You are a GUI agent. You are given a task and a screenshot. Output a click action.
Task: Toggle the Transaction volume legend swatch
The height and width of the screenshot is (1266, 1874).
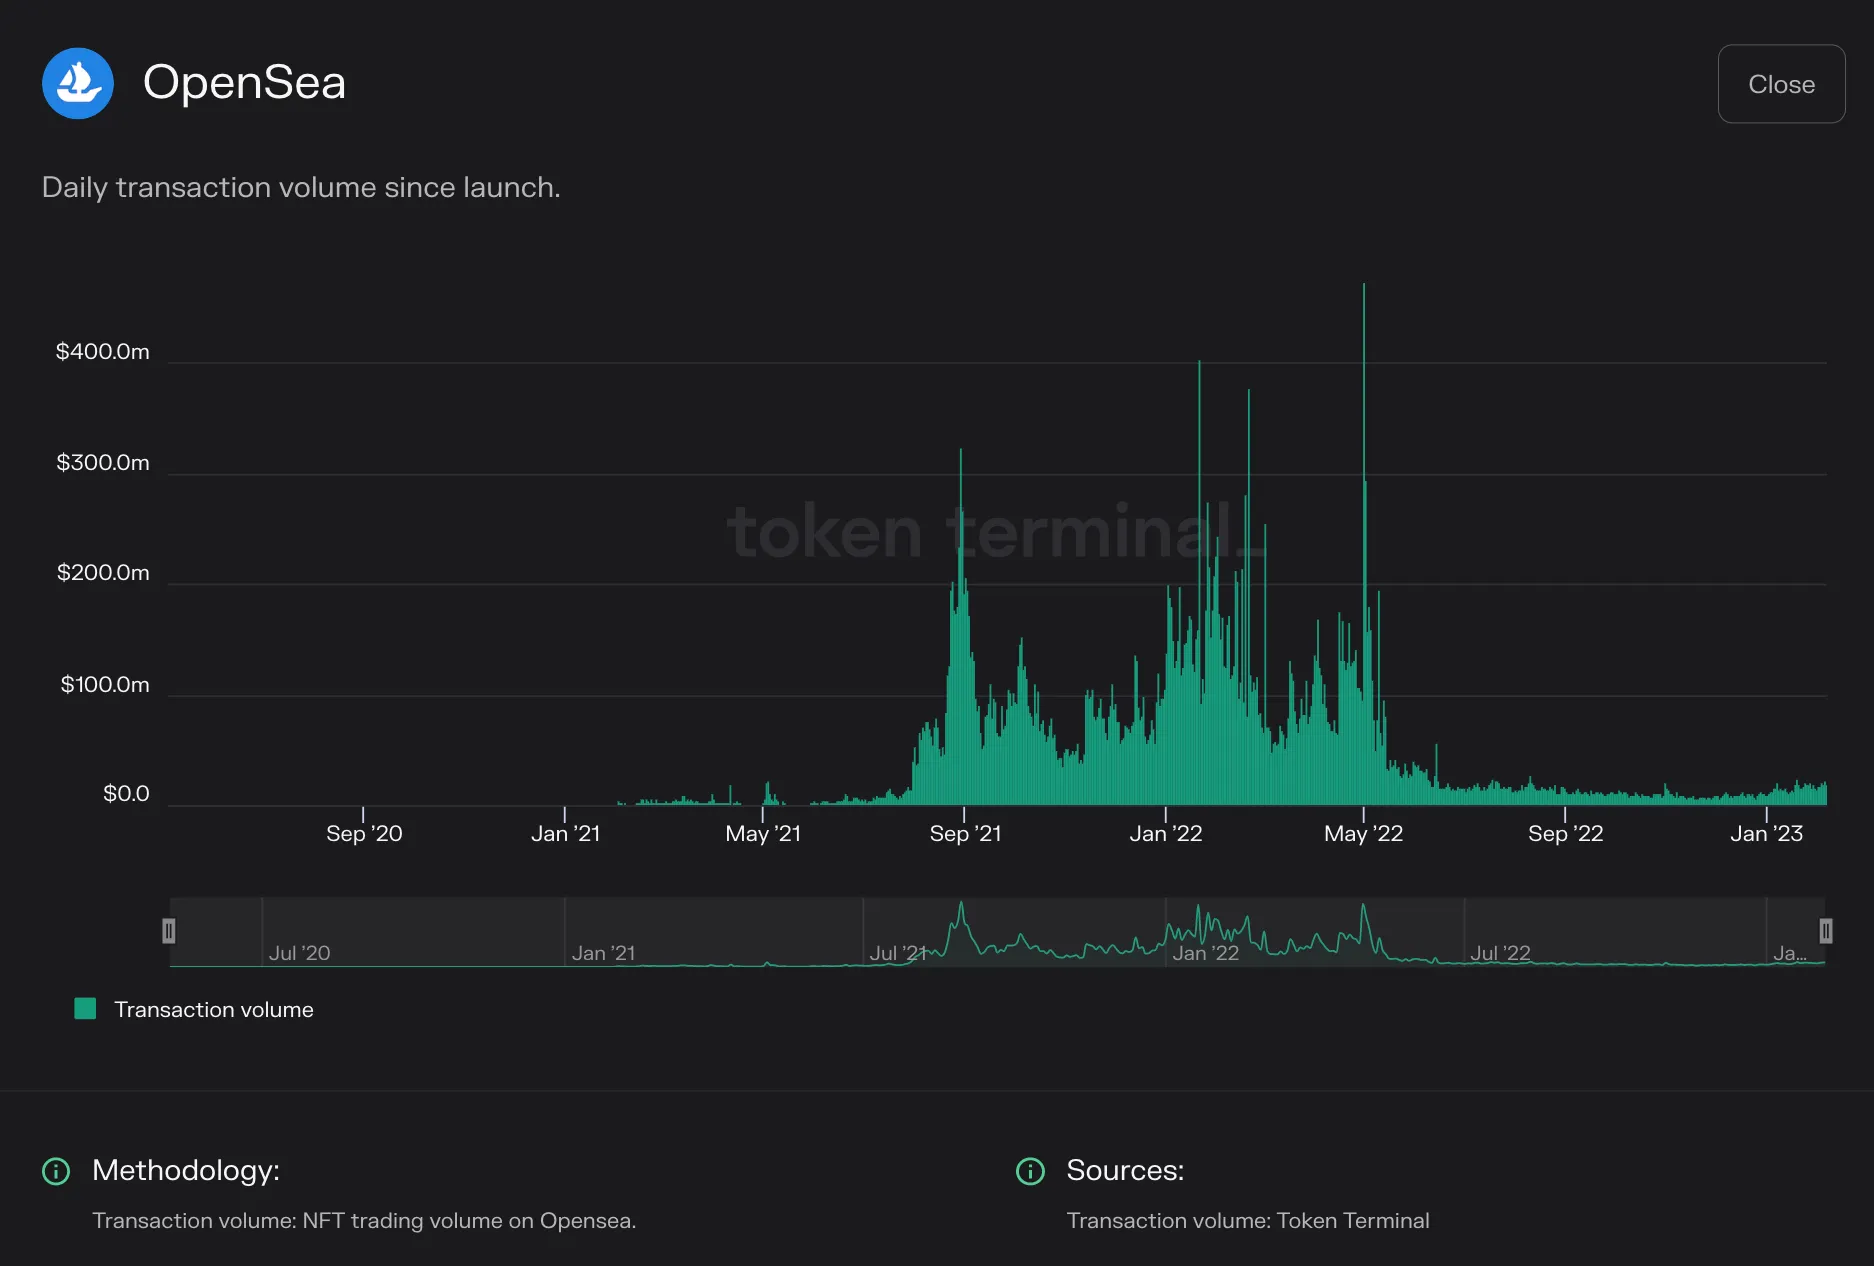tap(85, 1009)
